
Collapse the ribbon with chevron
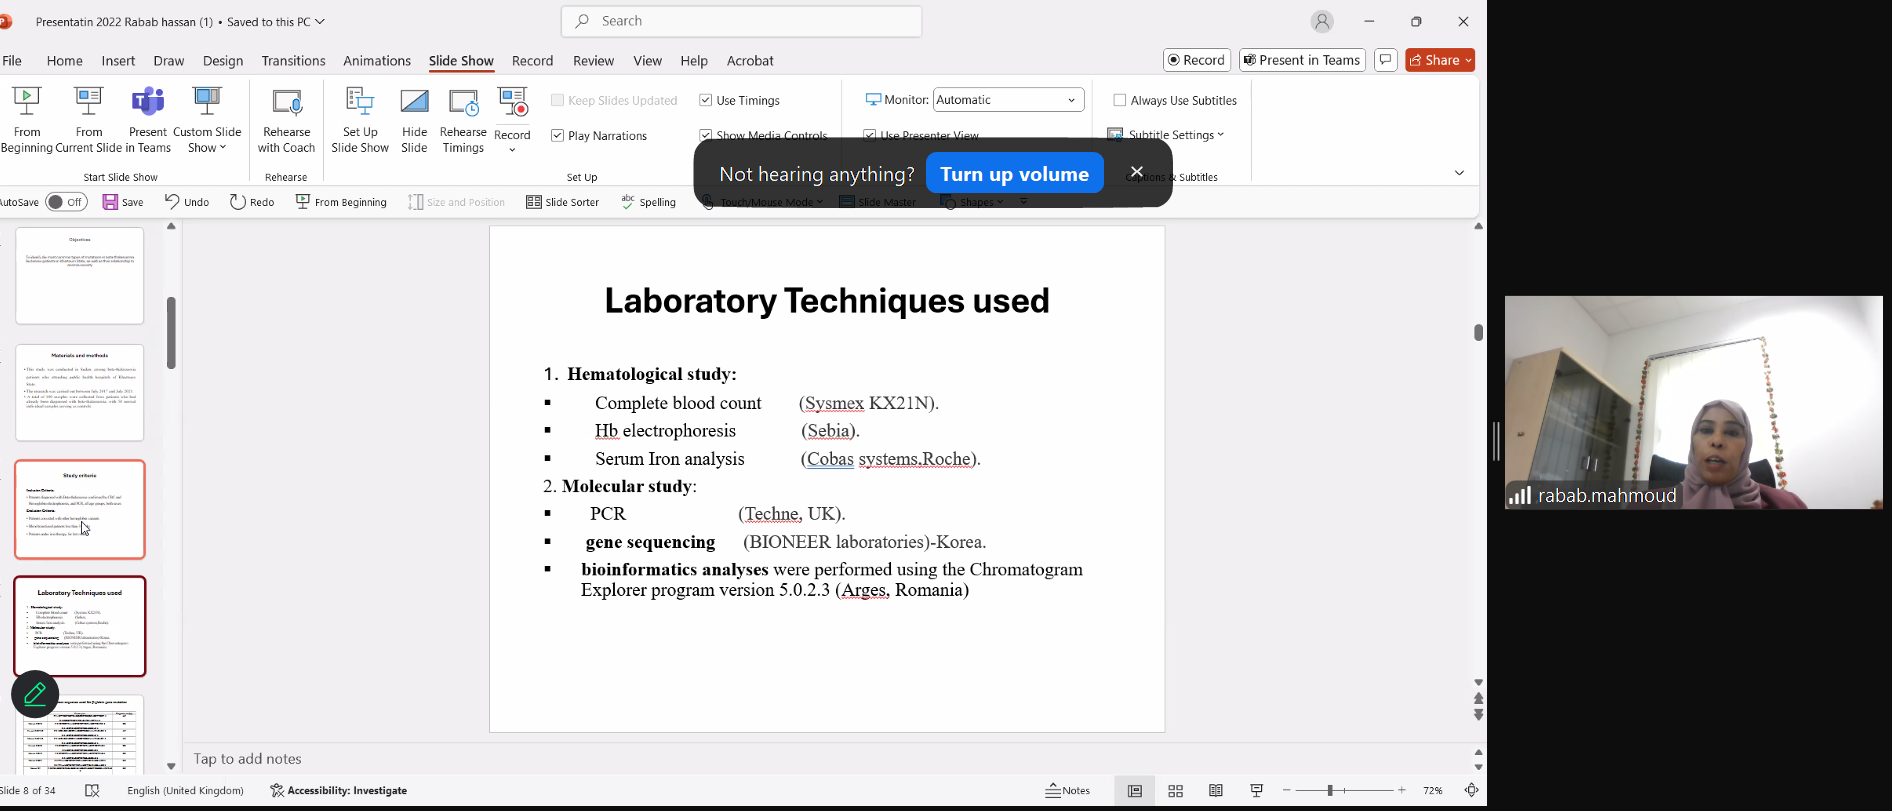click(1459, 173)
